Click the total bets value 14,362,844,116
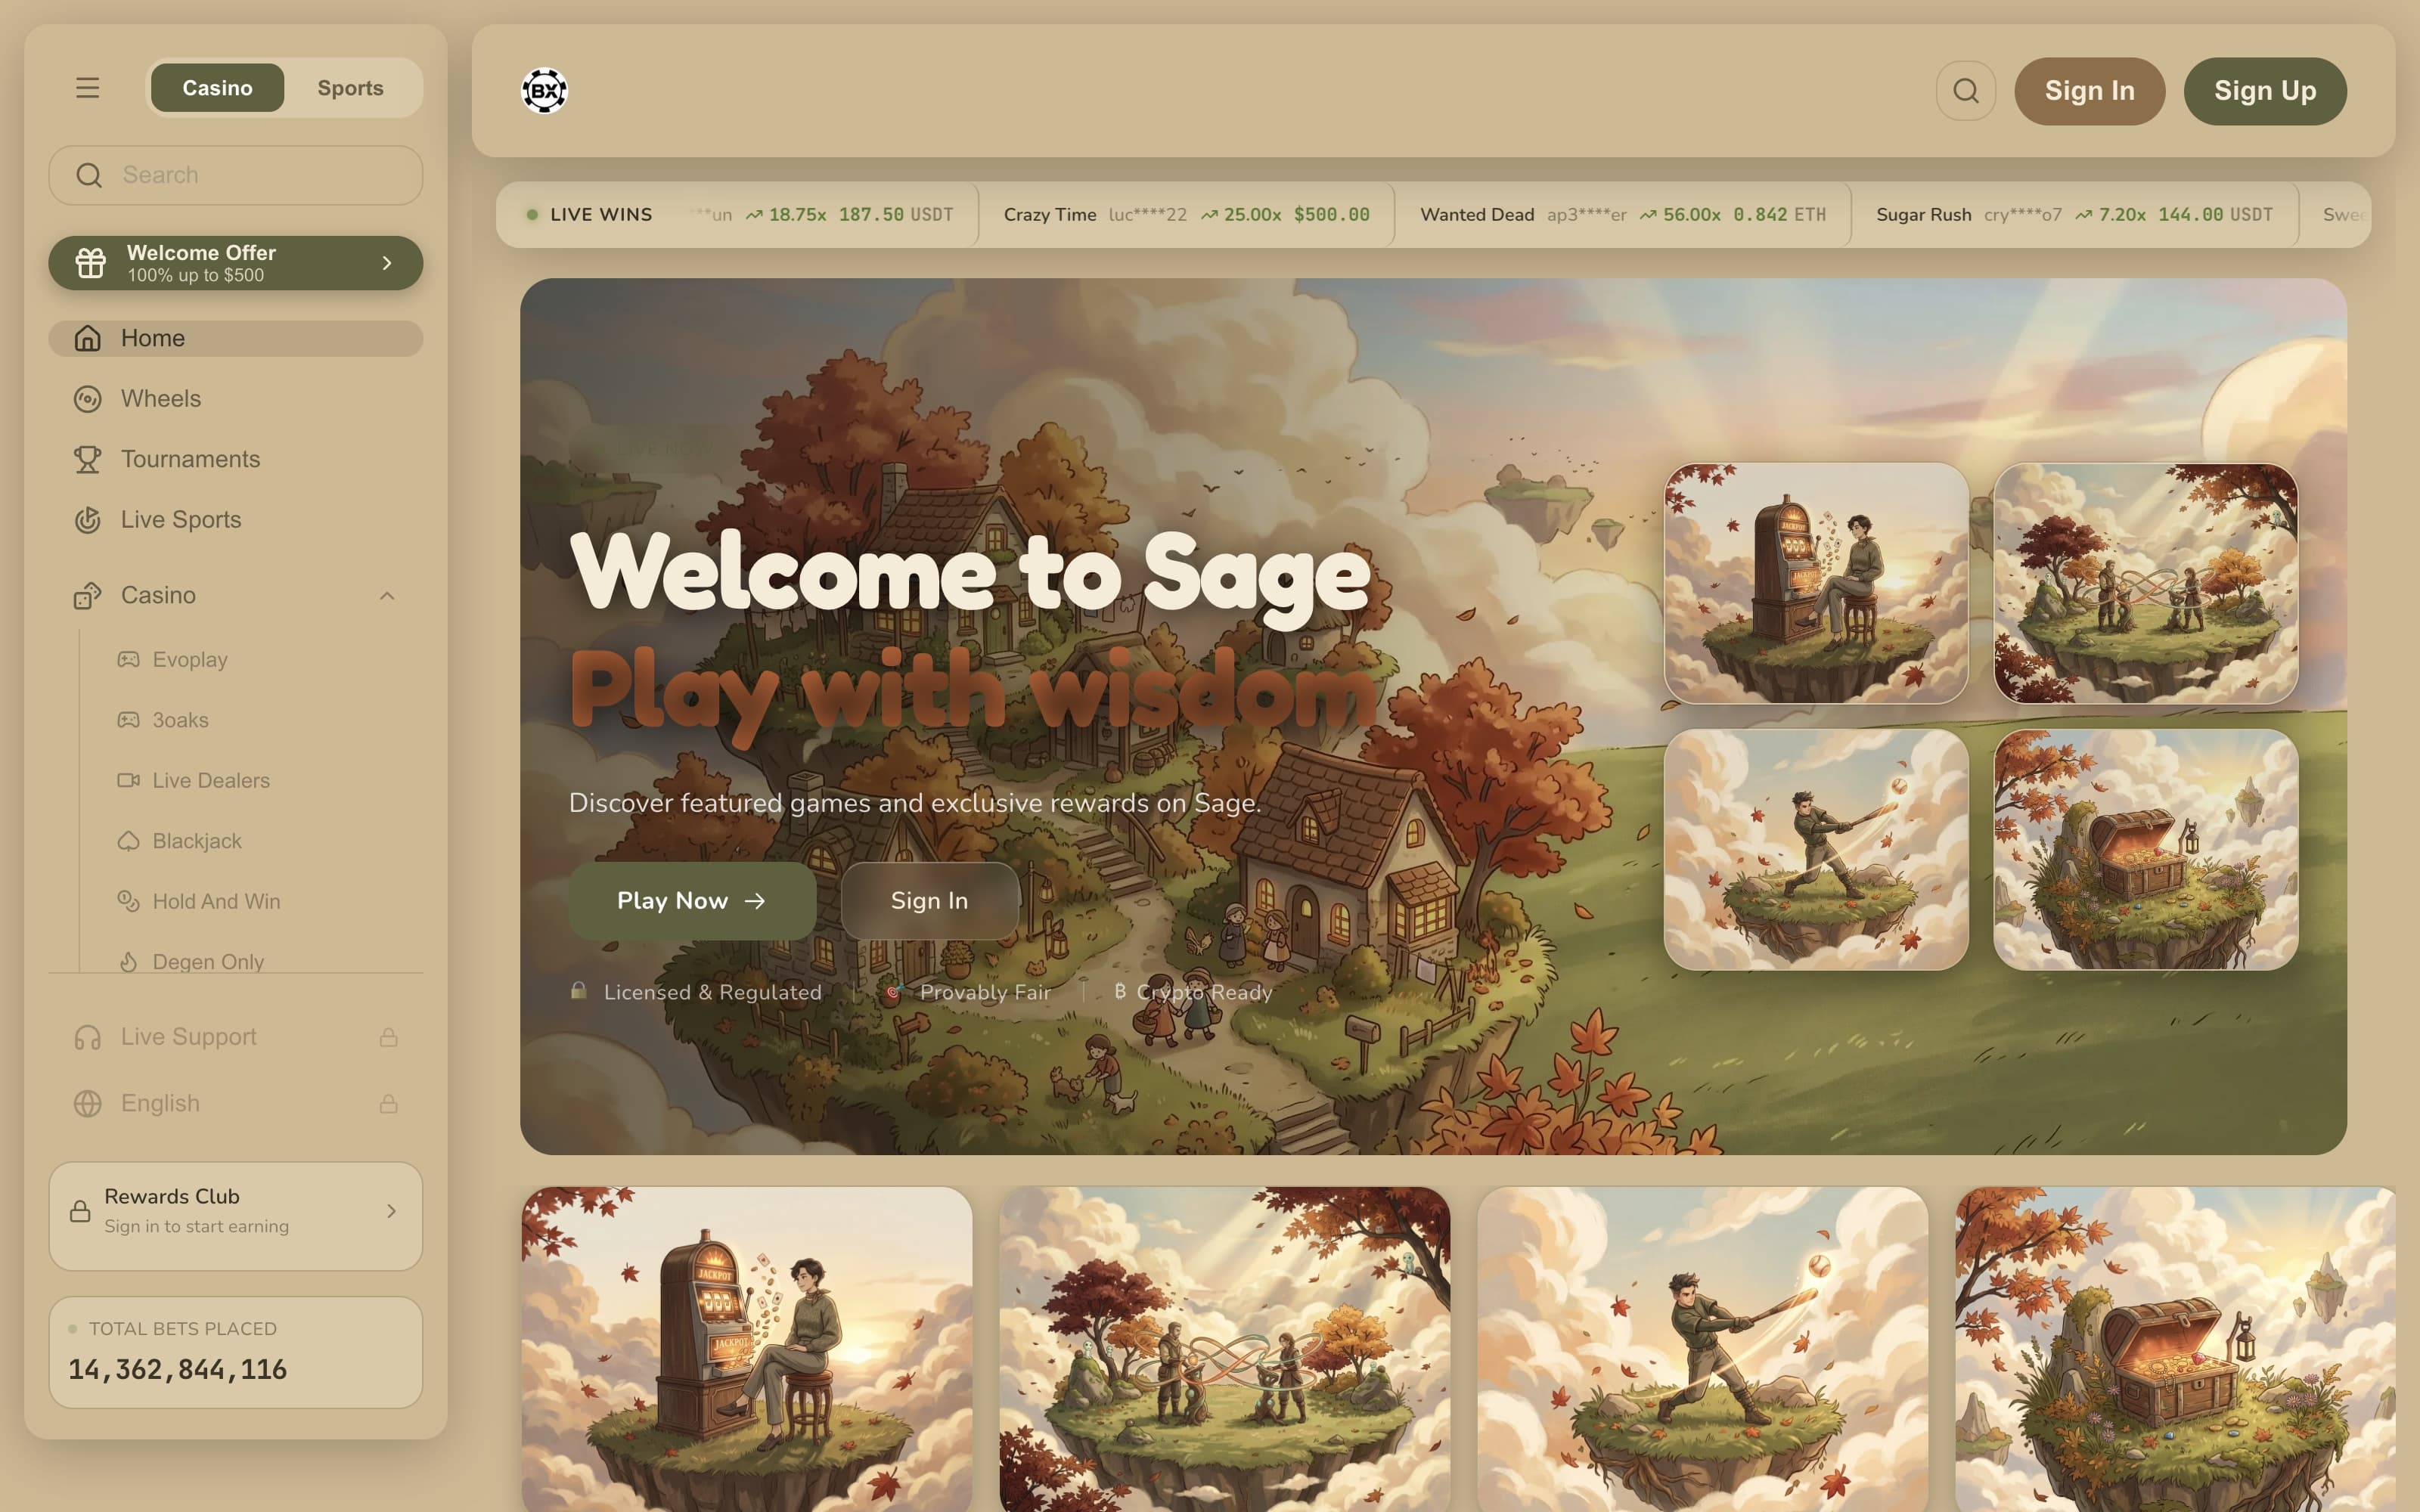2420x1512 pixels. (x=178, y=1369)
